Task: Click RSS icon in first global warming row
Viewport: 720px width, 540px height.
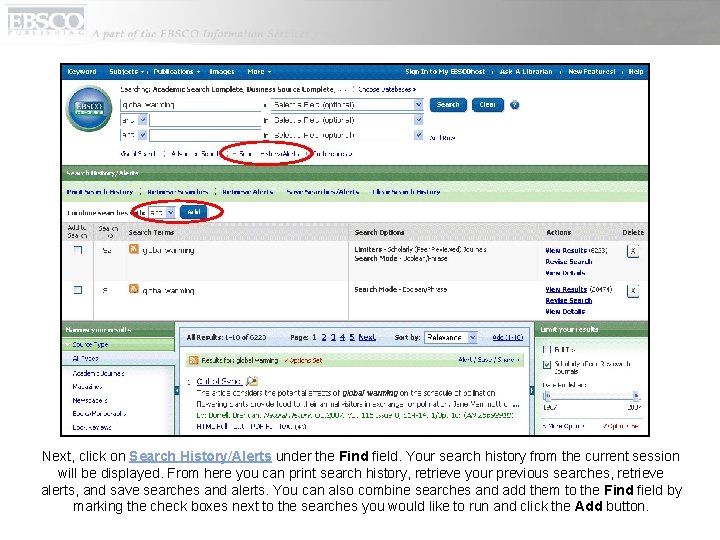Action: tap(134, 249)
